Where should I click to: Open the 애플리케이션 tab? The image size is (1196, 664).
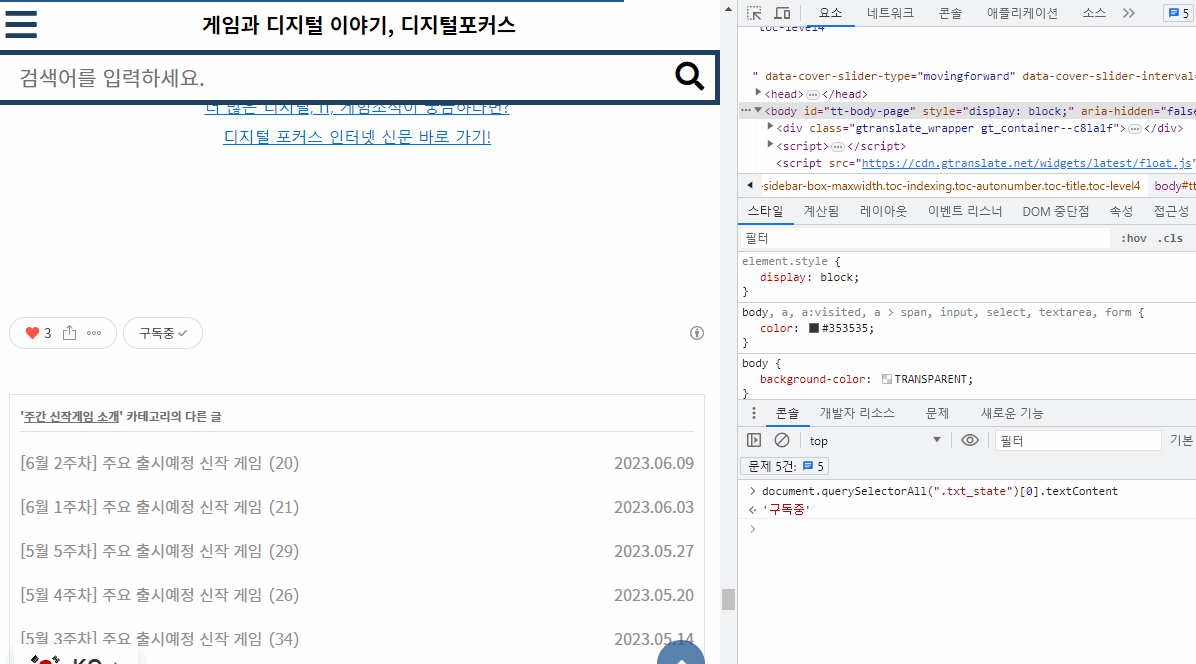(1022, 13)
